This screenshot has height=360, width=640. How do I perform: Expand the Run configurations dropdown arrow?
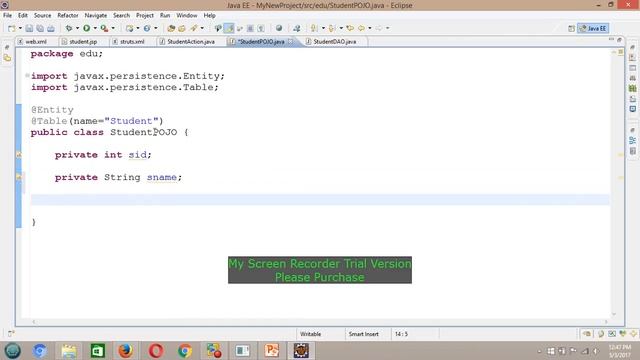click(x=95, y=28)
